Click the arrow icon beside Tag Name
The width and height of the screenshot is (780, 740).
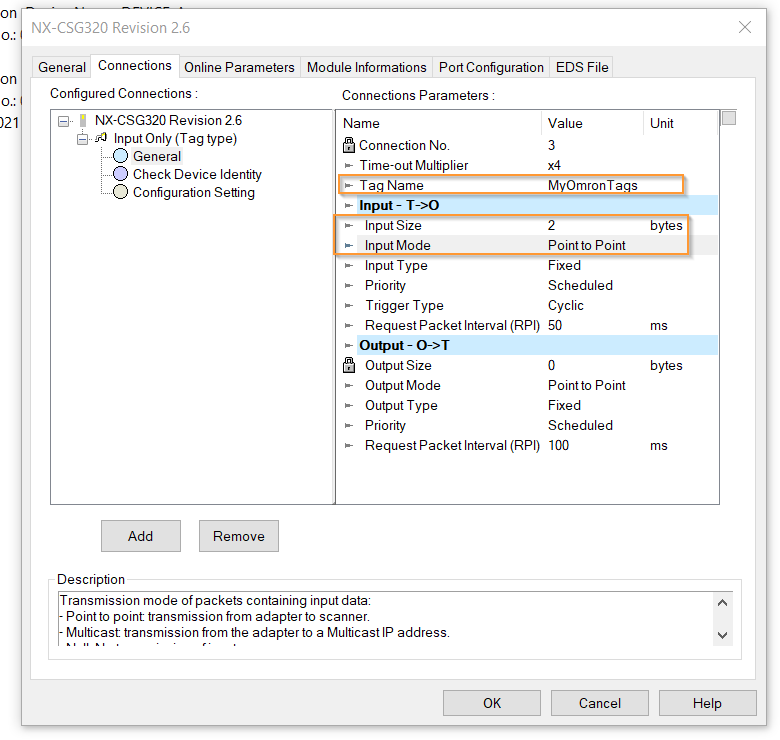pos(349,185)
